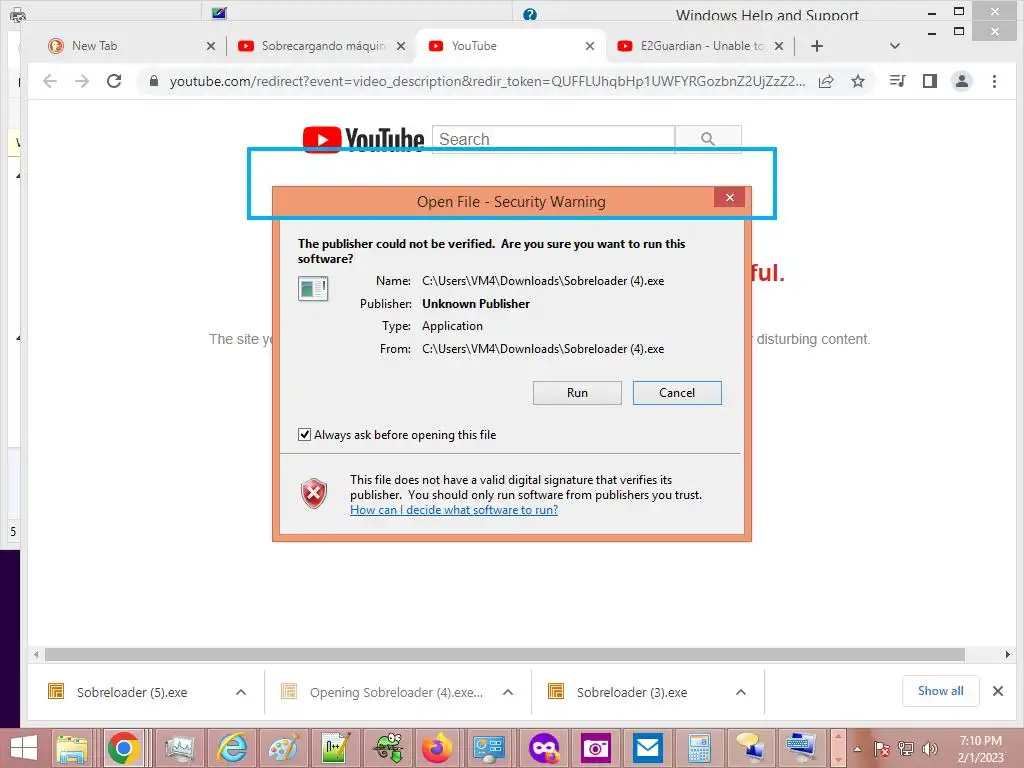Share this page icon in address bar
The height and width of the screenshot is (768, 1024).
[x=826, y=81]
